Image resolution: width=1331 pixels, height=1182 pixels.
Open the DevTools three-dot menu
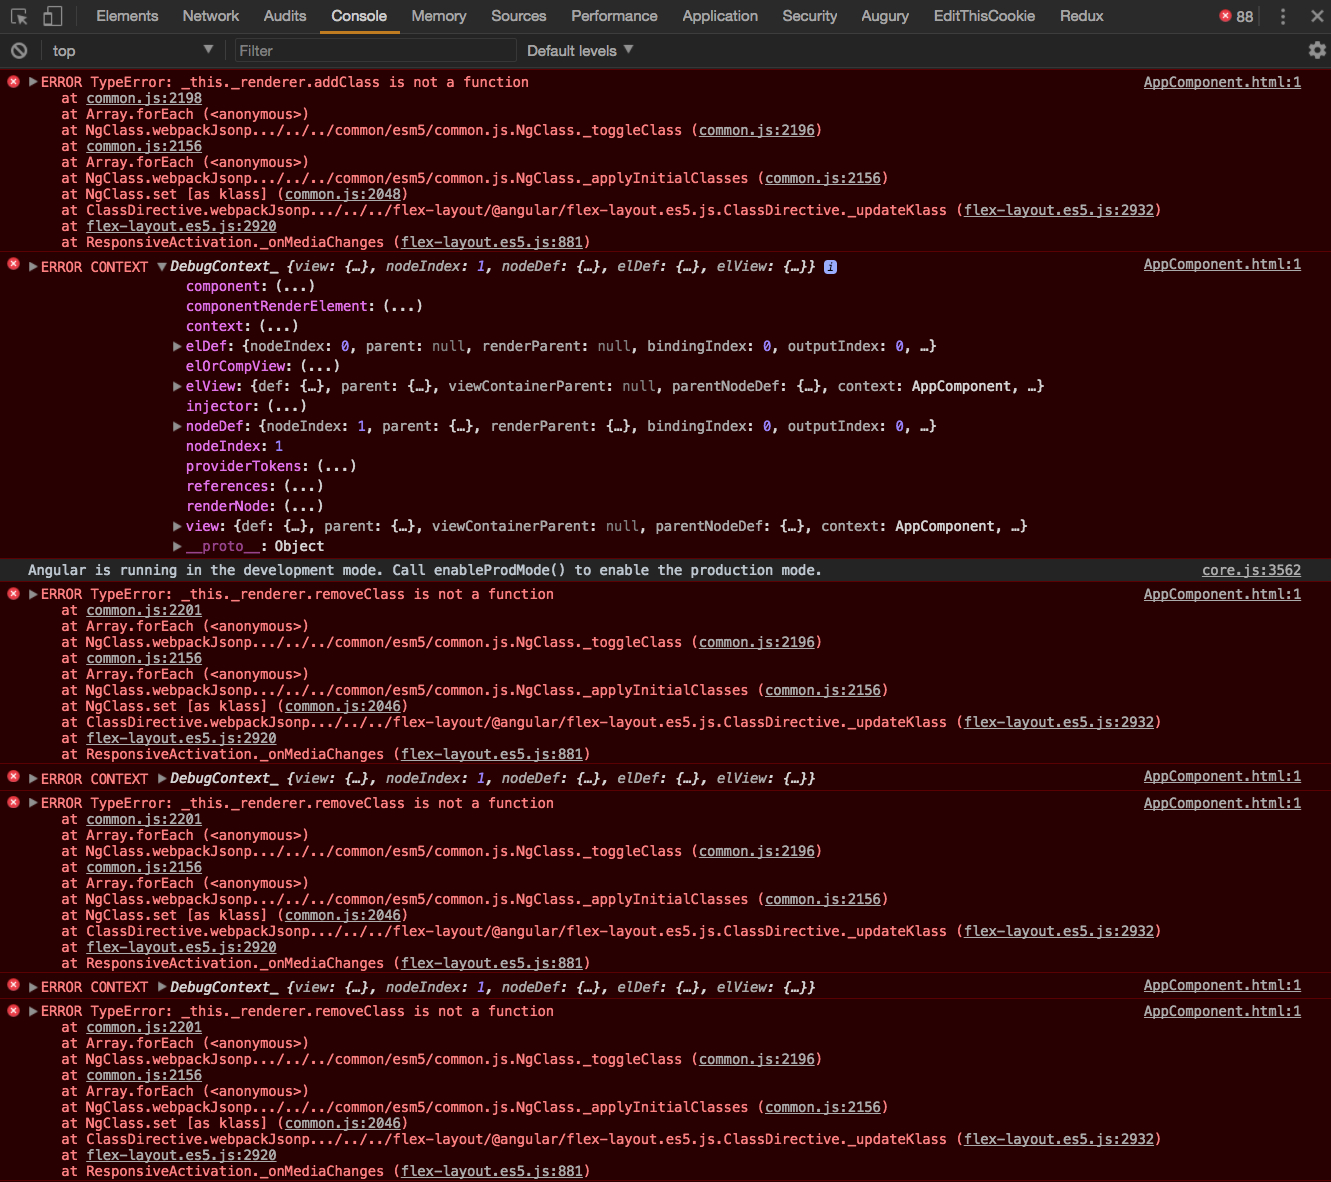[1283, 16]
